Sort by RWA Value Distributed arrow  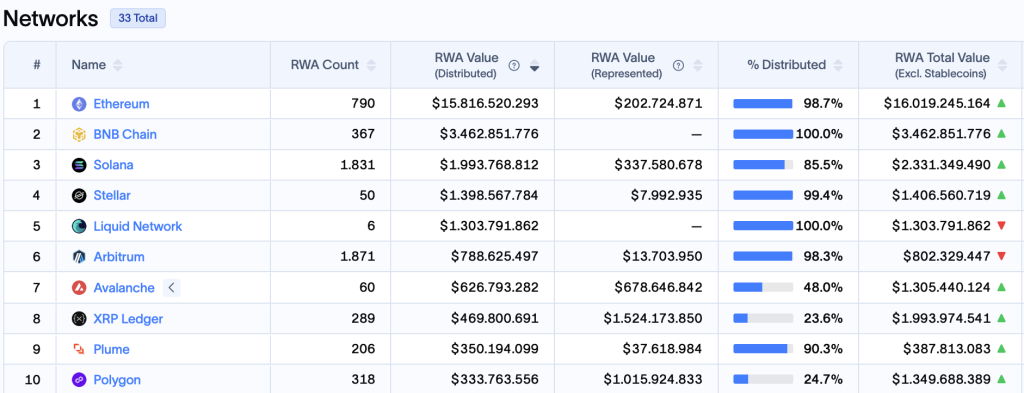pos(534,65)
